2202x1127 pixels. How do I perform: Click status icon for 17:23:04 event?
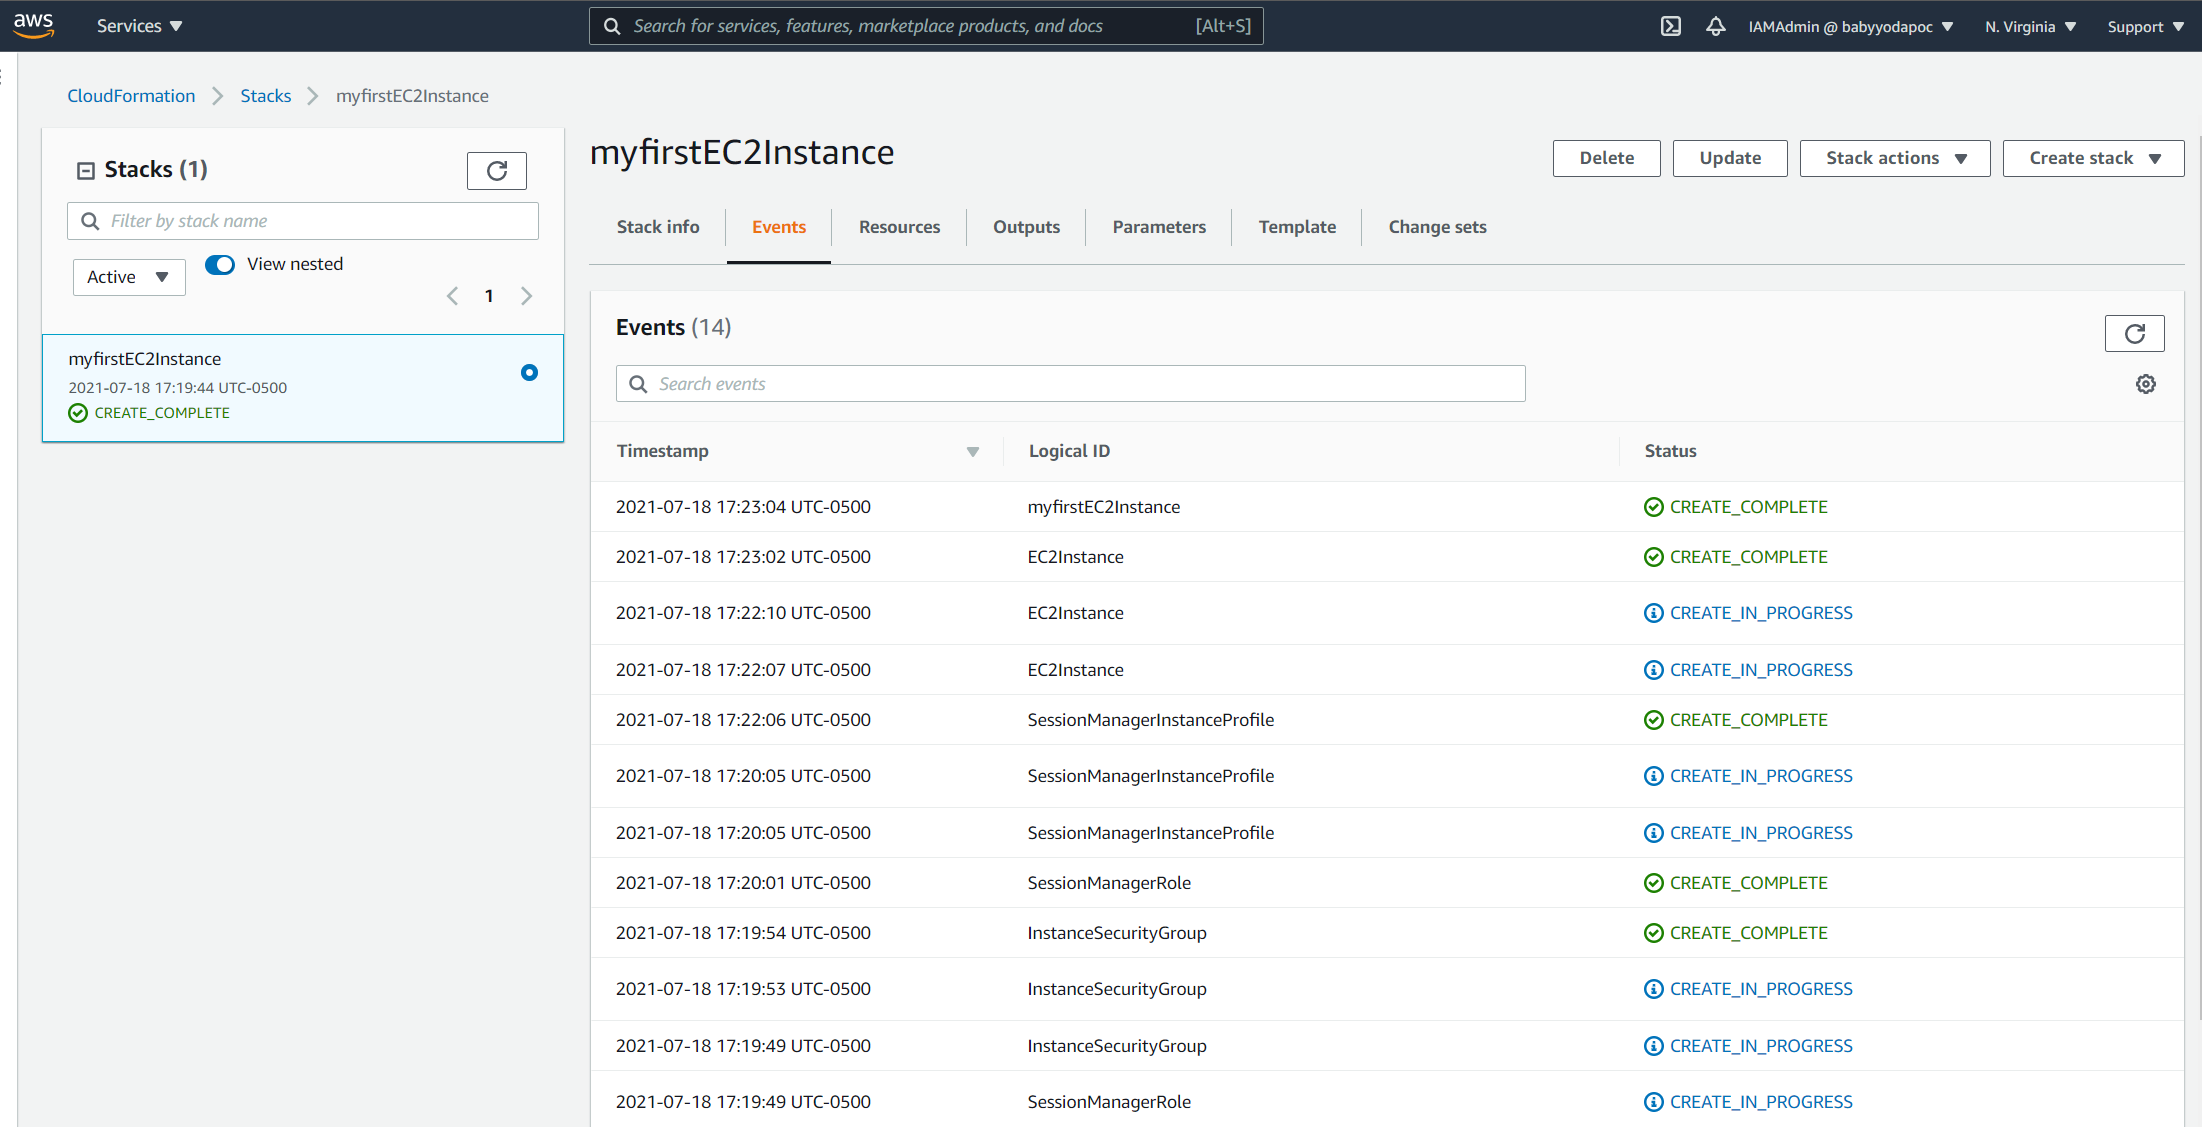[1654, 507]
